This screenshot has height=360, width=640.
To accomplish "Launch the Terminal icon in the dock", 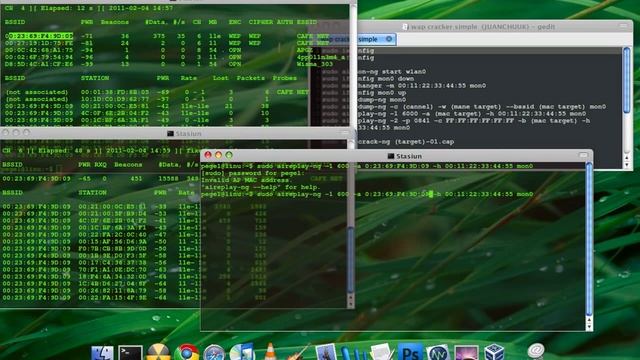I will click(x=130, y=353).
